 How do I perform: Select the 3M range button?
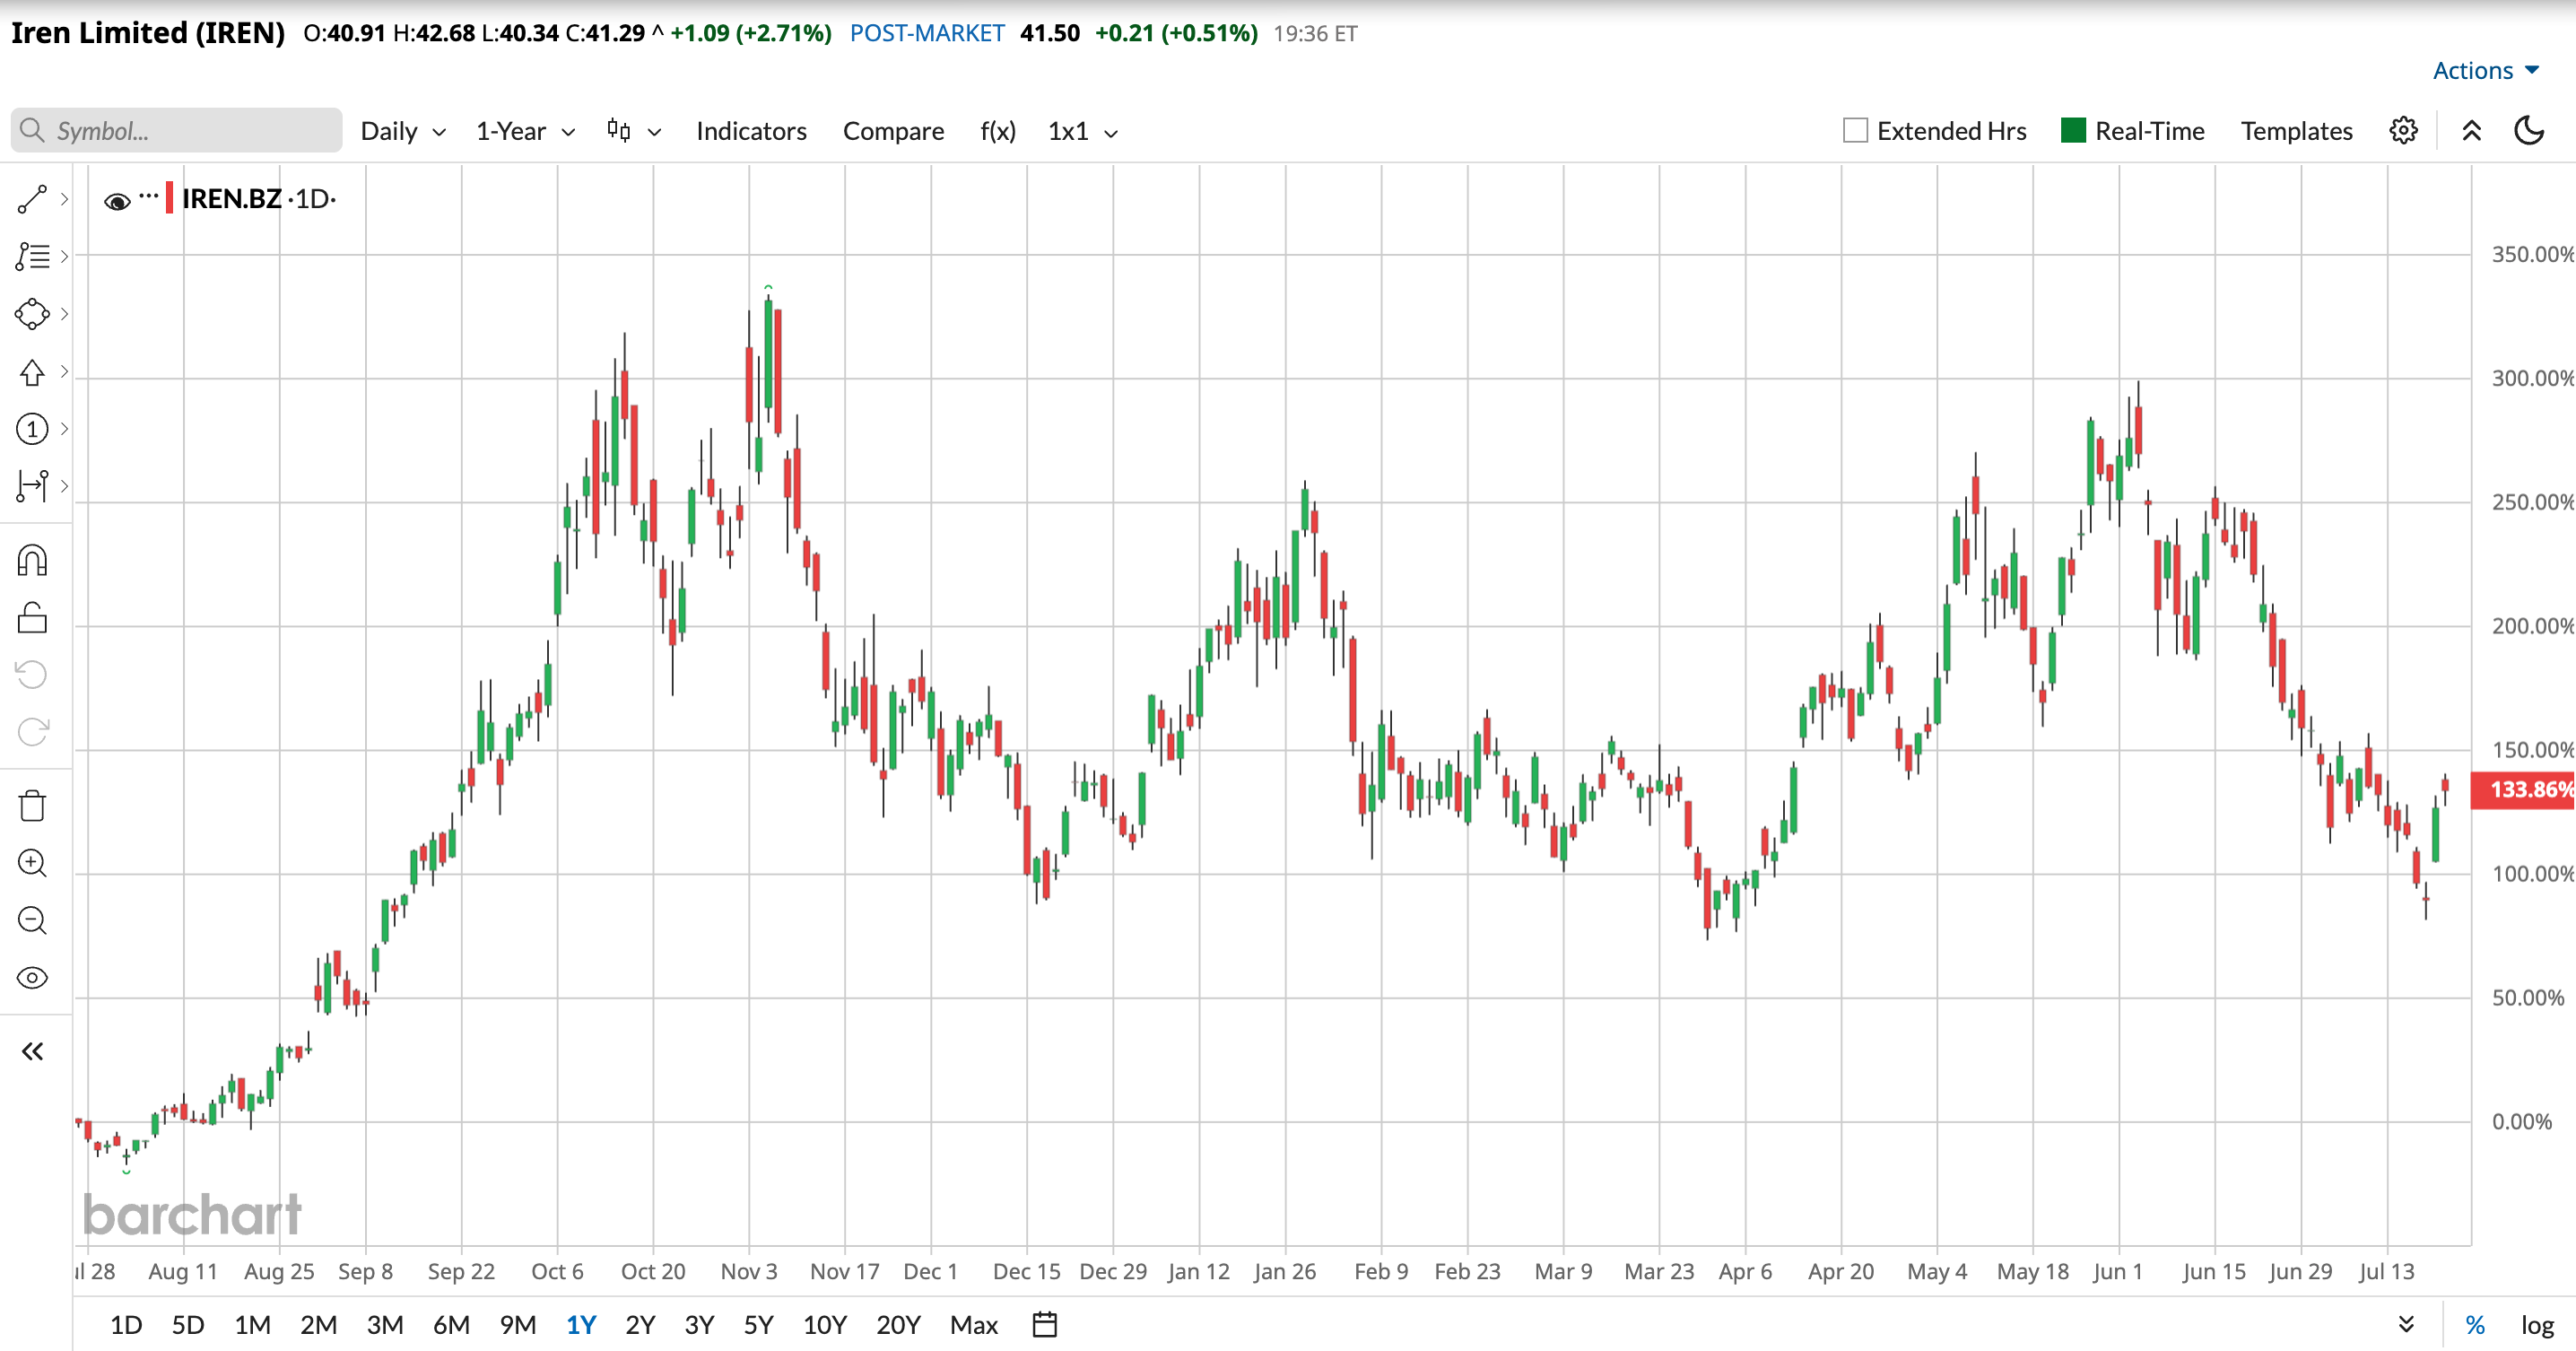tap(385, 1325)
